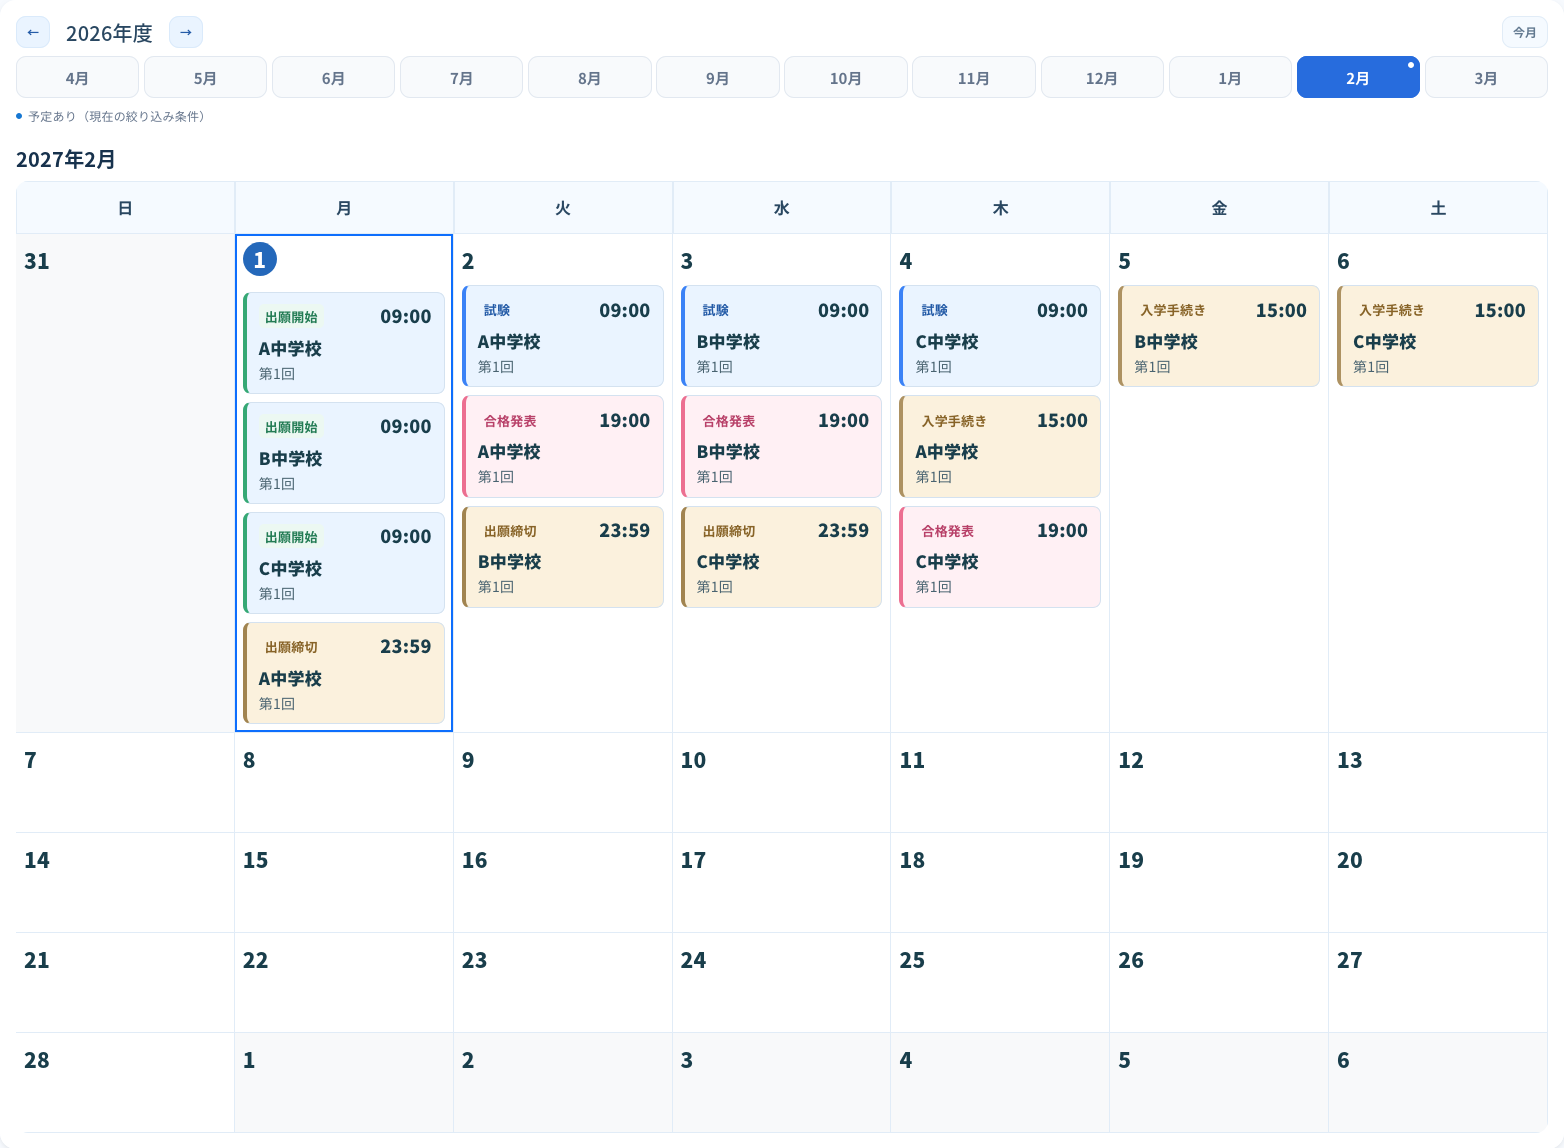The image size is (1564, 1148).
Task: Open B中学校 入学手続き event on Friday
Action: point(1219,336)
